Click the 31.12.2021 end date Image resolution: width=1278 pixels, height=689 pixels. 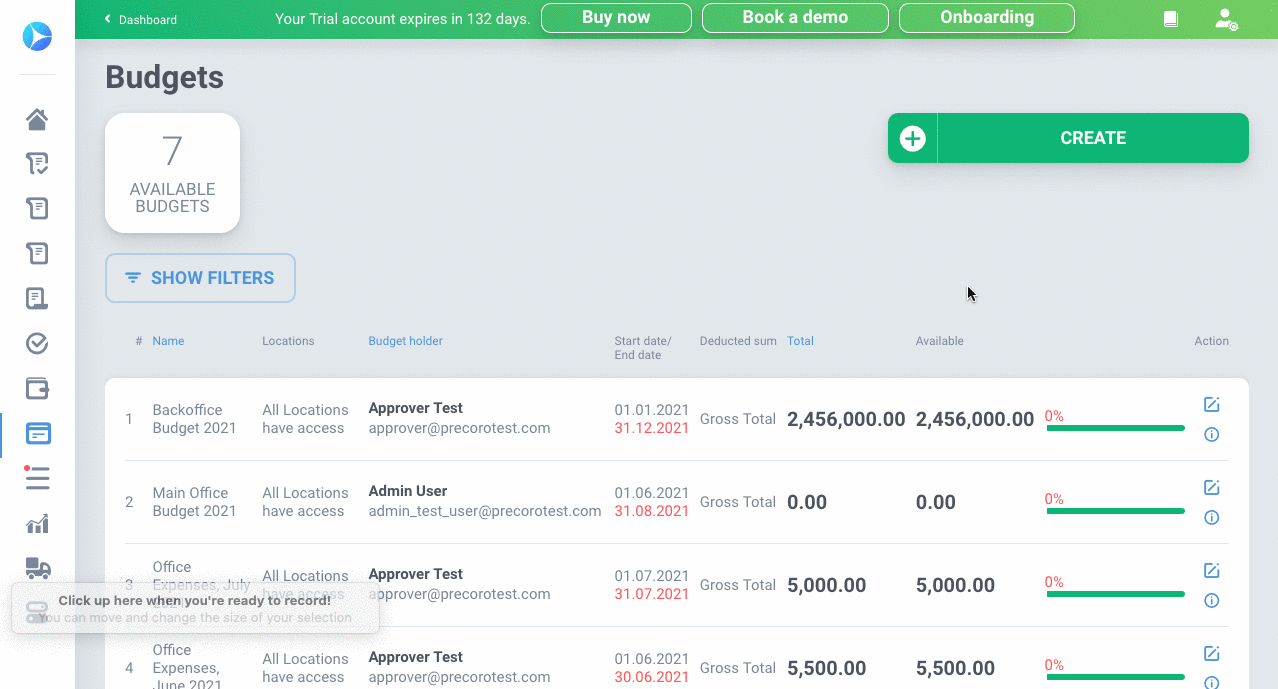click(x=652, y=428)
